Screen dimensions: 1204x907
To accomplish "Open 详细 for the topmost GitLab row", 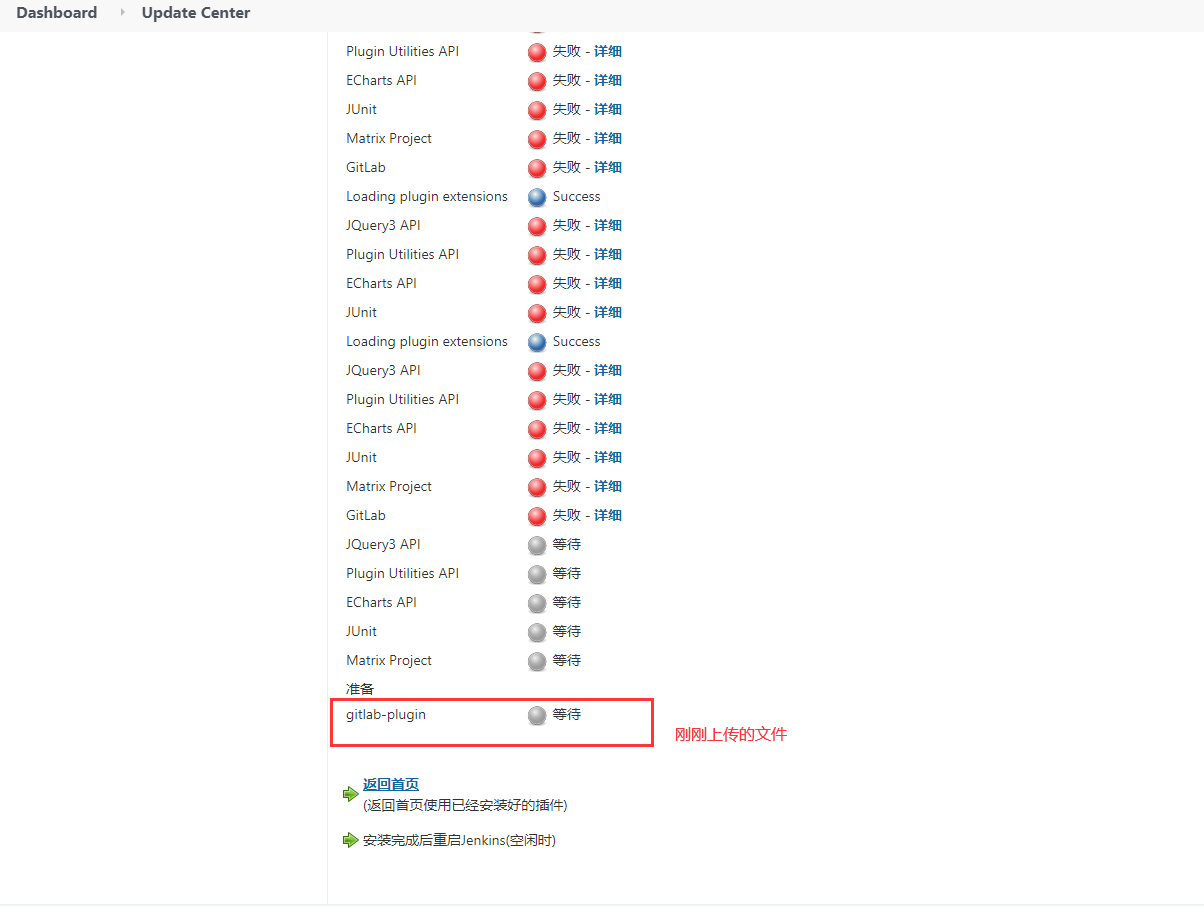I will click(x=608, y=167).
